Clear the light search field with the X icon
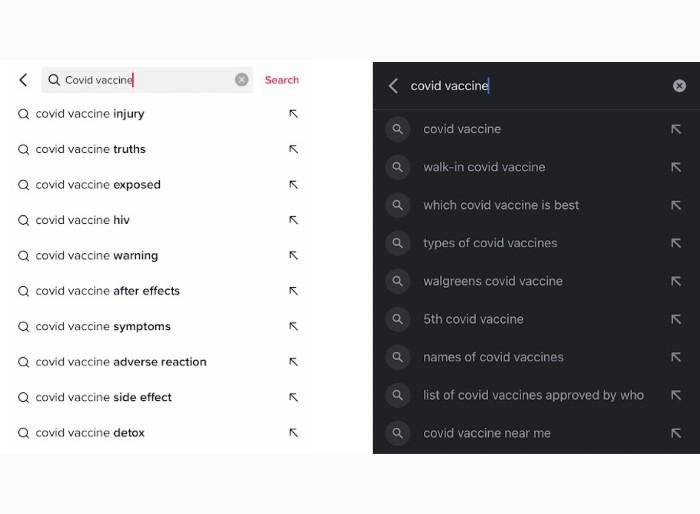 [x=242, y=79]
